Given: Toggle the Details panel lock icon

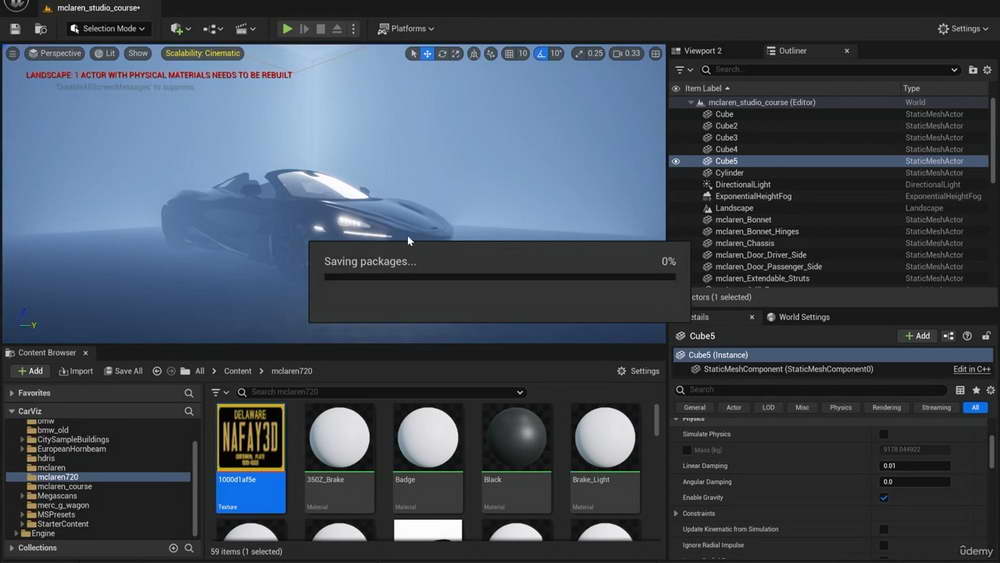Looking at the screenshot, I should 986,336.
